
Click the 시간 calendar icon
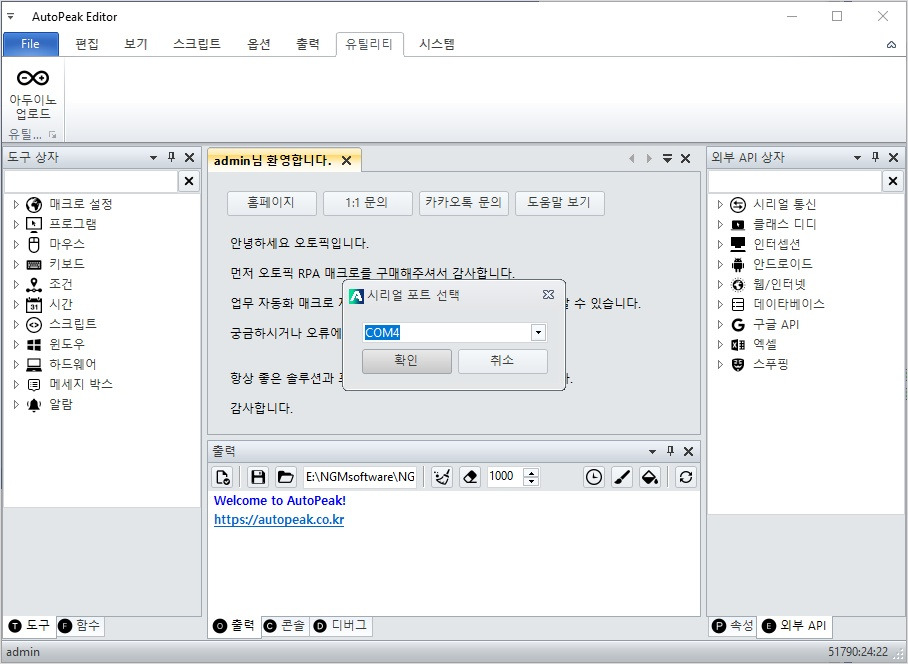click(34, 305)
